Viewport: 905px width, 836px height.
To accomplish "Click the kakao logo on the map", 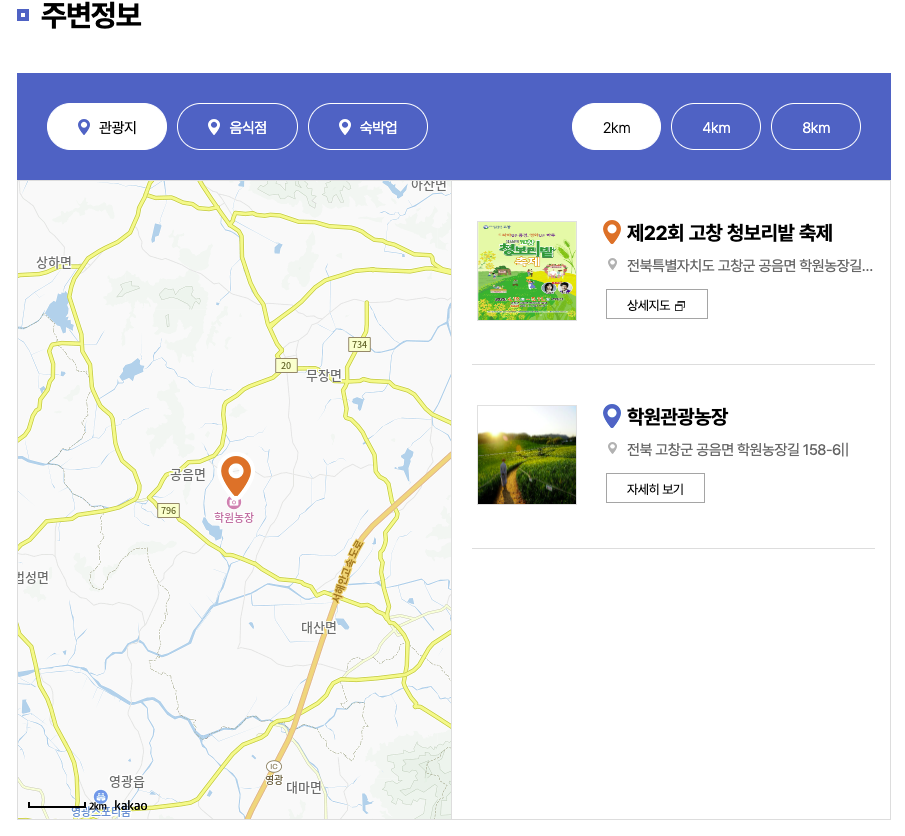I will pyautogui.click(x=131, y=804).
